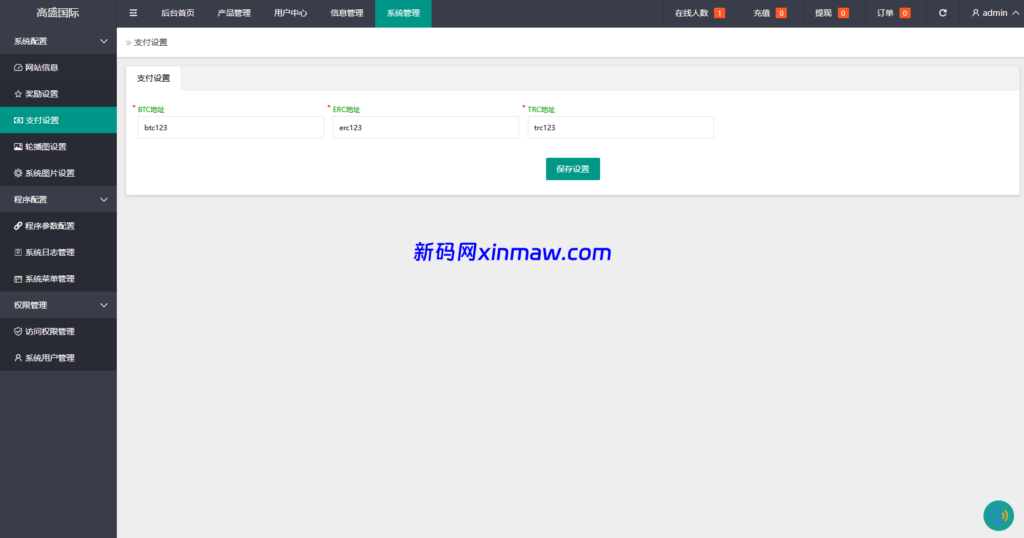The image size is (1024, 538).
Task: Open 程序参数配置 in the sidebar
Action: coord(58,226)
